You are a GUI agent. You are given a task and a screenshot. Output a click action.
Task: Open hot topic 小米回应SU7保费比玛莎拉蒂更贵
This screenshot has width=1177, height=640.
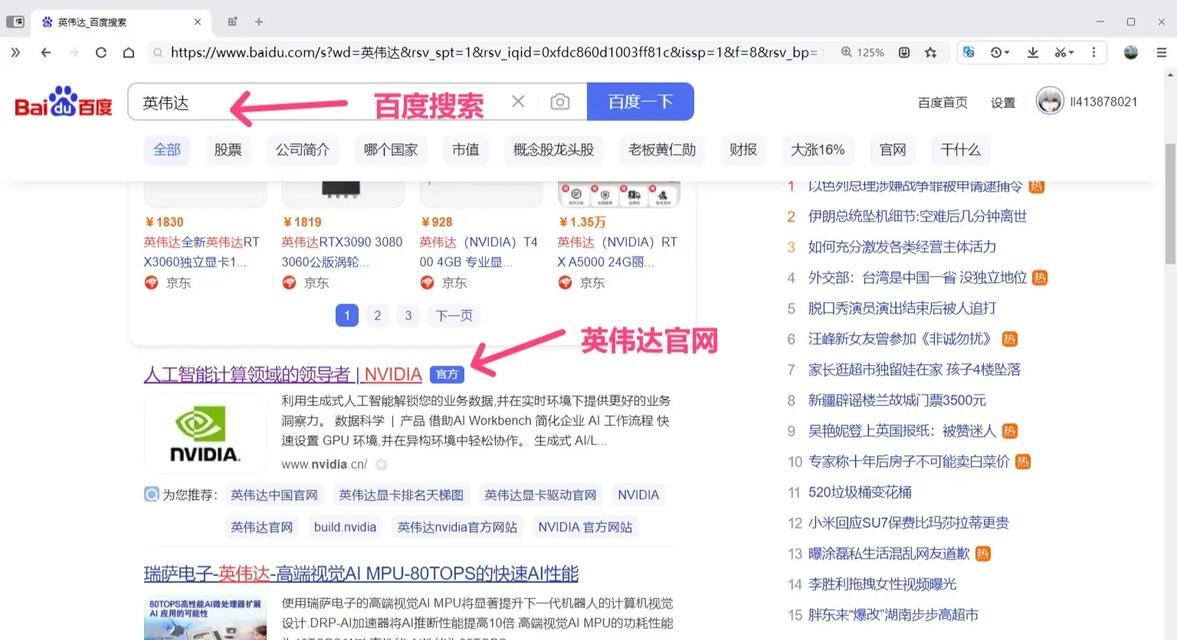[x=908, y=522]
